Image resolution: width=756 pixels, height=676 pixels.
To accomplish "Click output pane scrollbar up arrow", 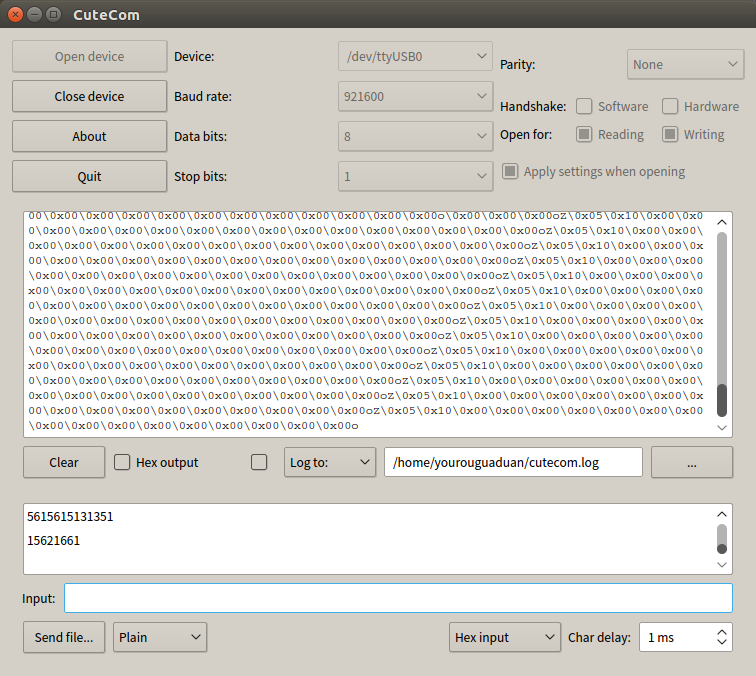I will 722,222.
